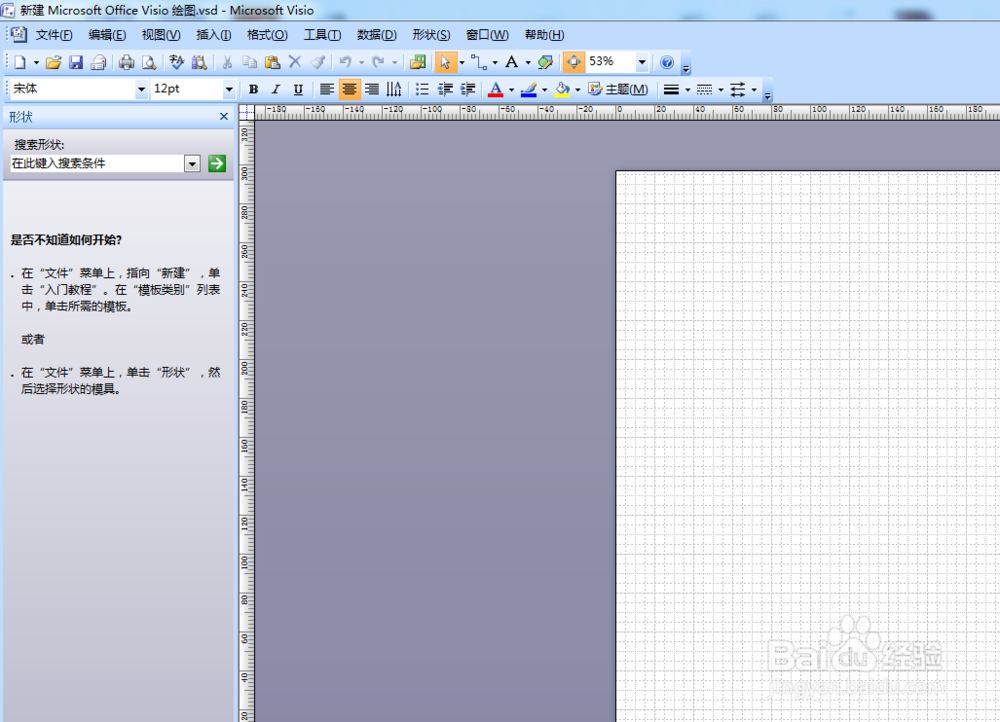Open the 格式(O) menu
Screen dimensions: 1000x722
click(x=267, y=35)
